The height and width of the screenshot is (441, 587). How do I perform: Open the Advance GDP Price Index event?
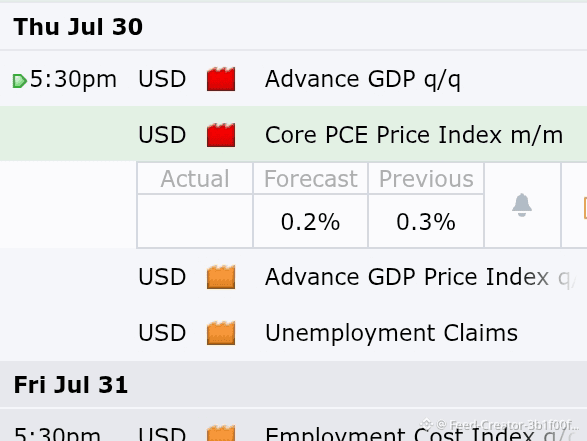click(294, 277)
